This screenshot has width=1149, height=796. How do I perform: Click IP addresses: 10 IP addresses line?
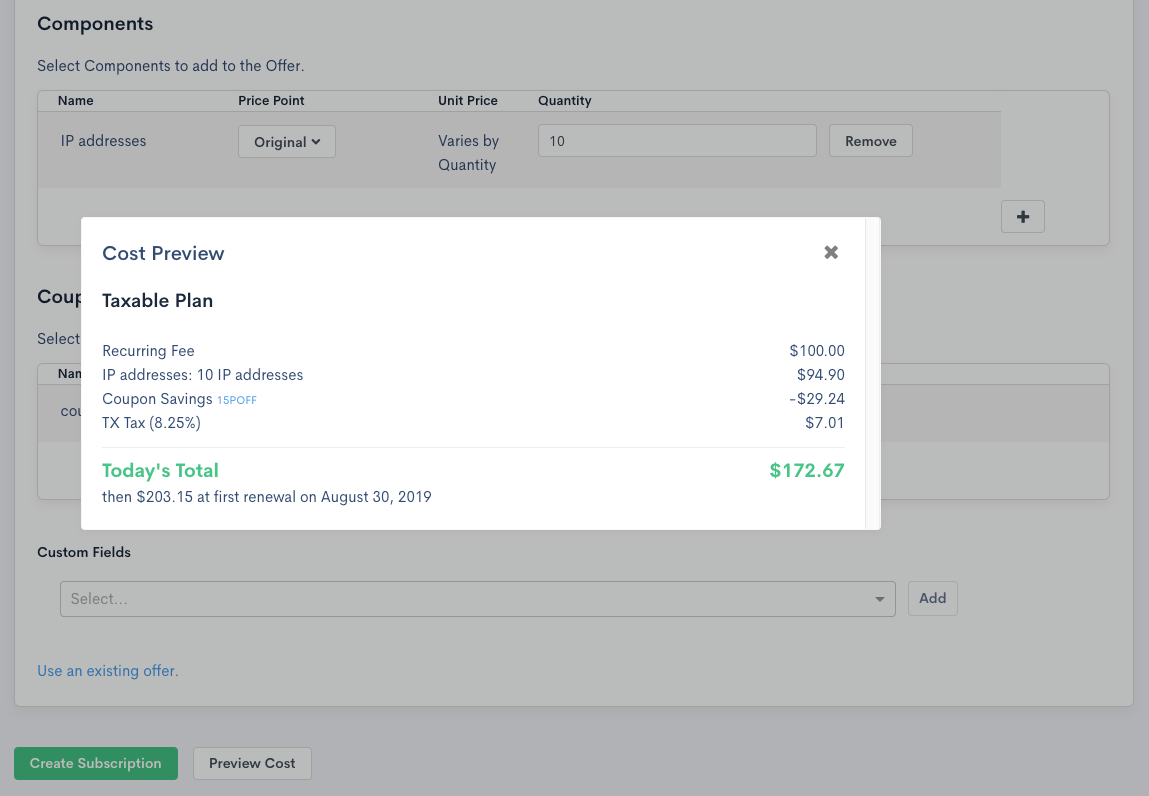click(203, 375)
